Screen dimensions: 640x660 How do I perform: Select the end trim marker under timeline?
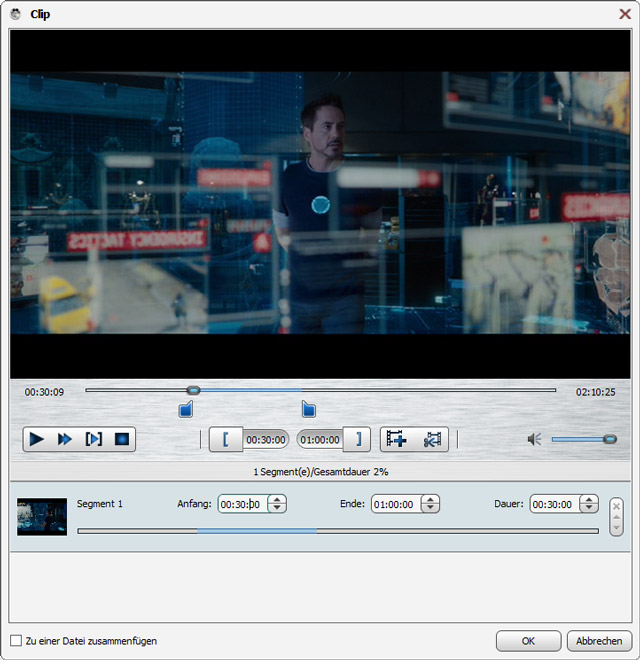click(309, 409)
